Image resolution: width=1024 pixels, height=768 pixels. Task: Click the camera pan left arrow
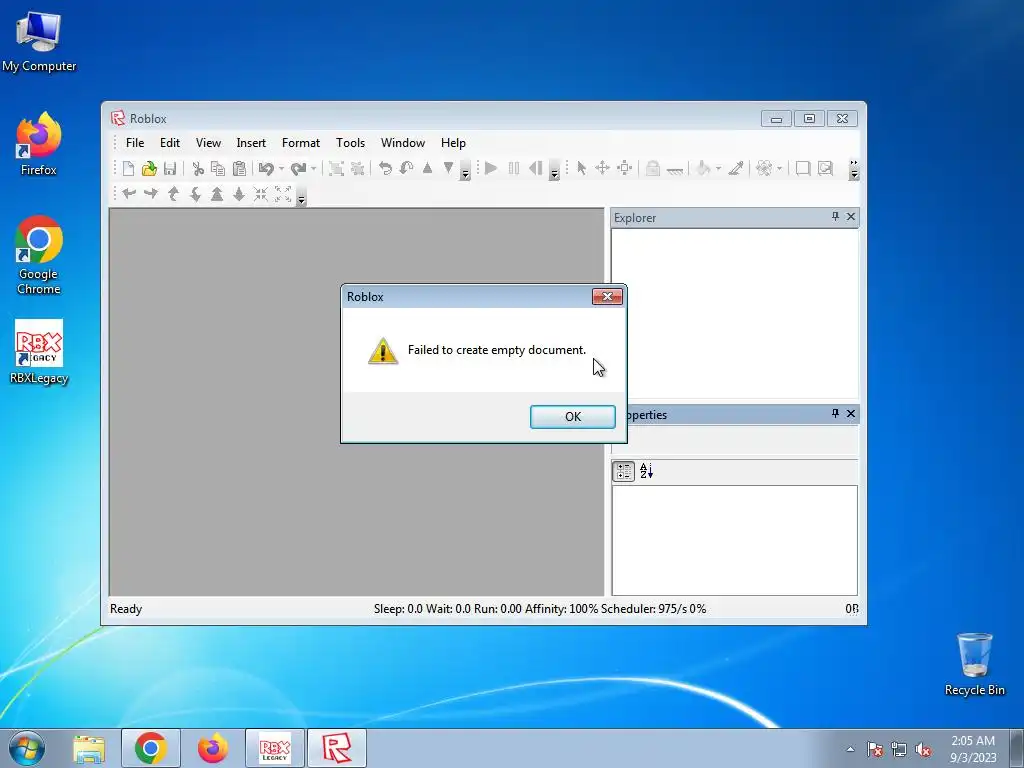(x=129, y=193)
